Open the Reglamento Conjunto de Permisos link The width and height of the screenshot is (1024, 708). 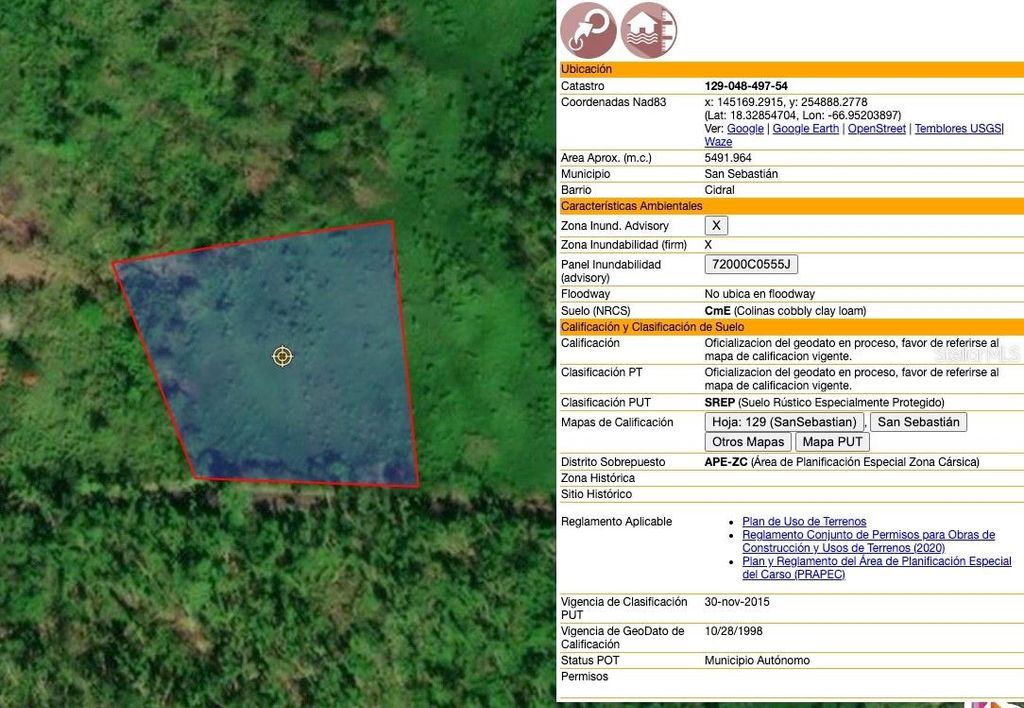(x=868, y=534)
